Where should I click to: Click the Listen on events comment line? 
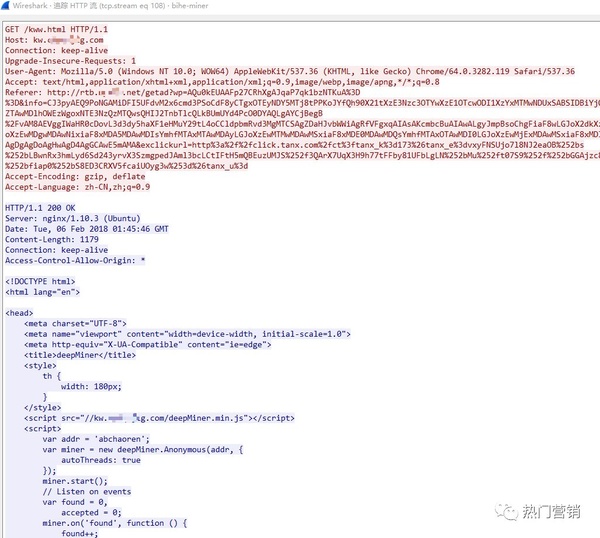tap(87, 492)
